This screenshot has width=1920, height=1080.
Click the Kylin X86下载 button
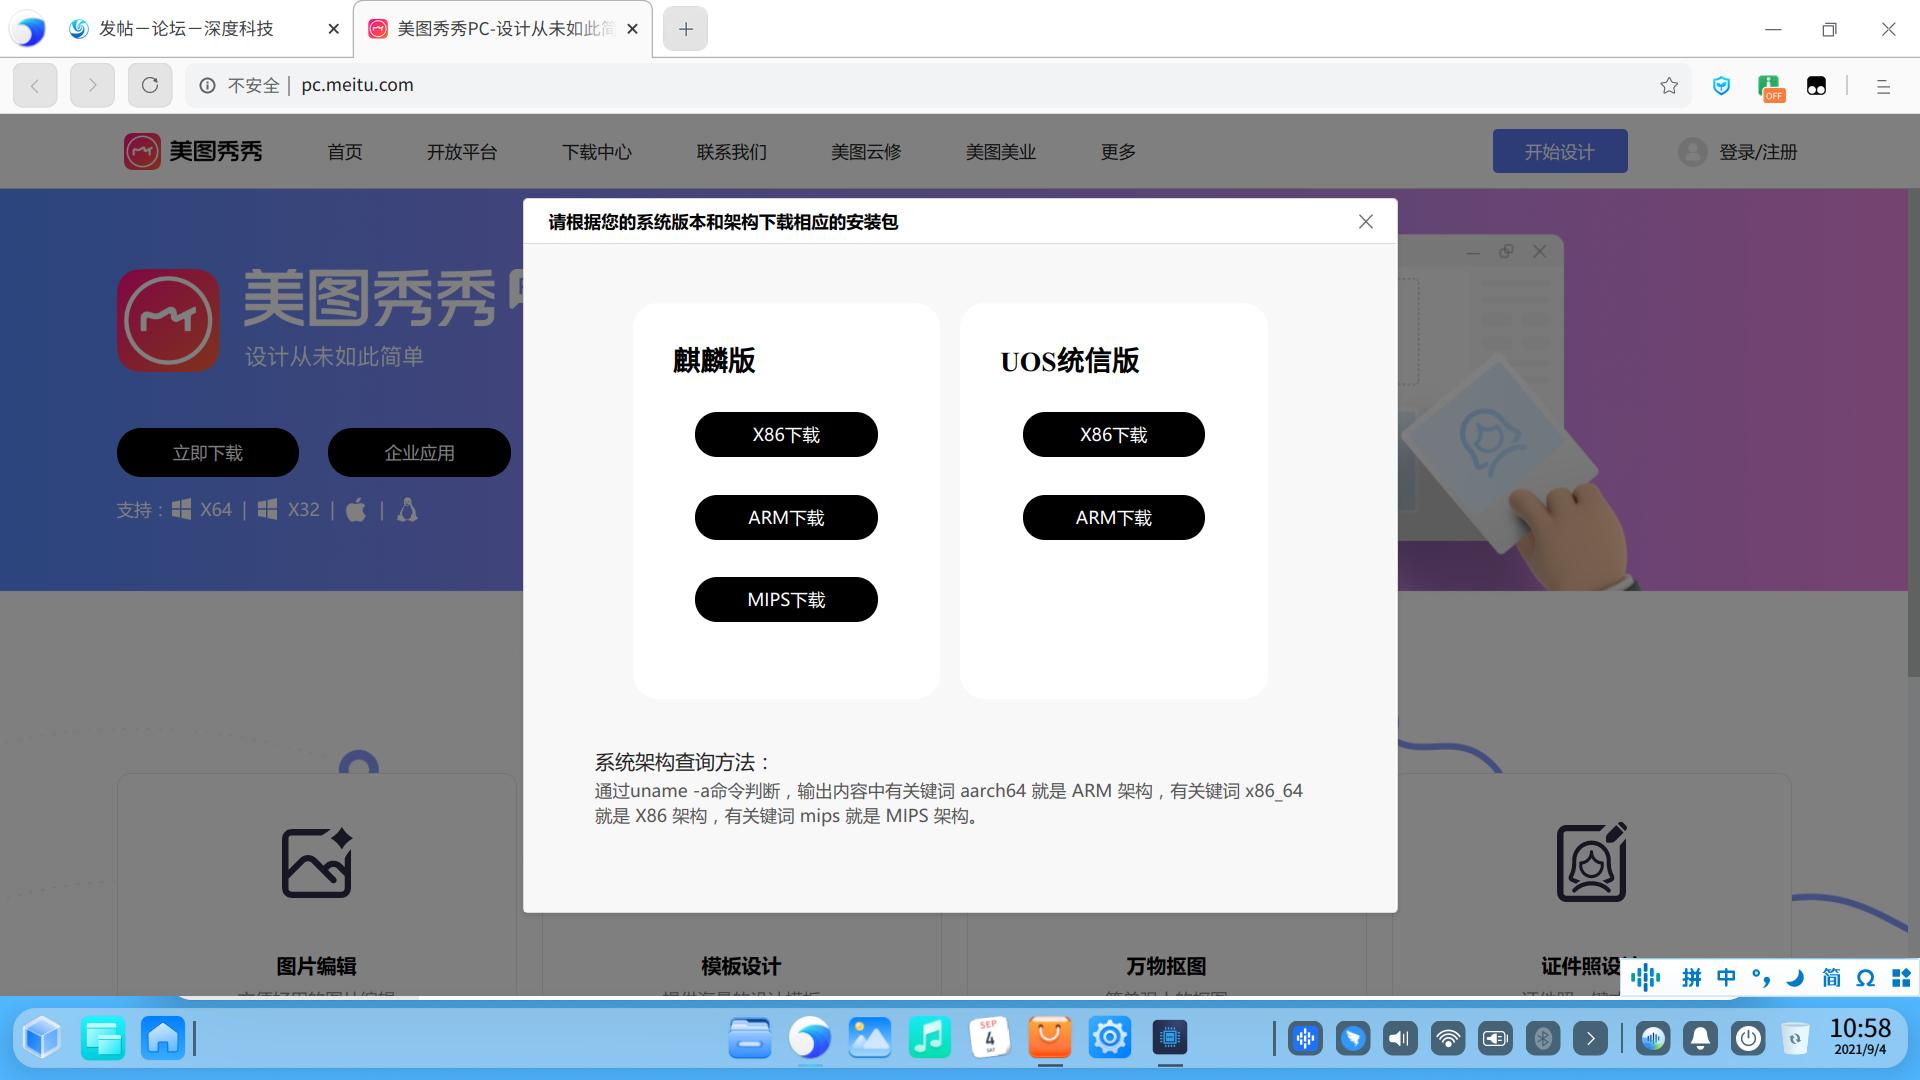click(786, 435)
